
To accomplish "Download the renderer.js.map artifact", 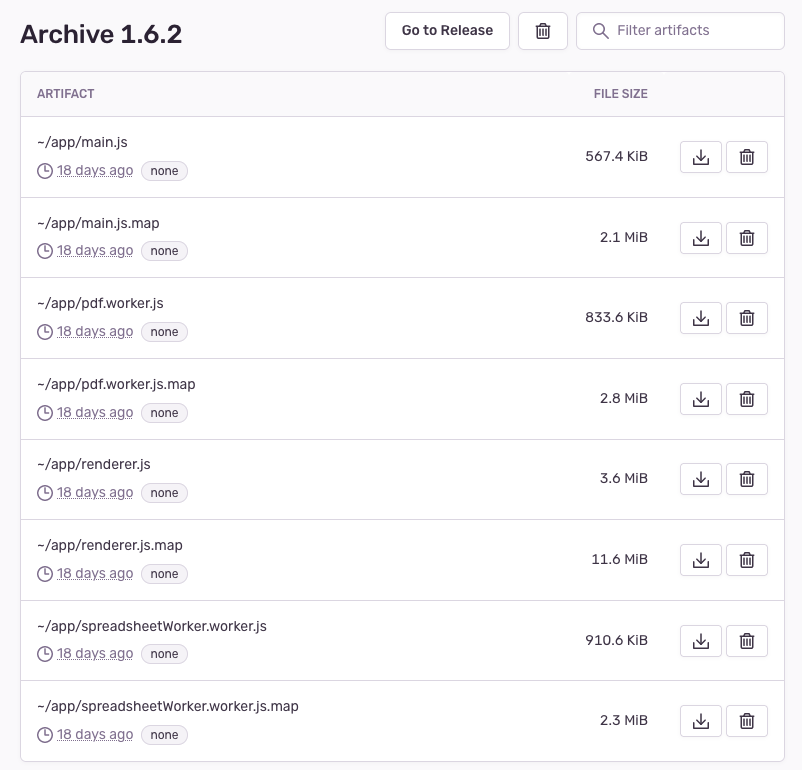I will (700, 560).
